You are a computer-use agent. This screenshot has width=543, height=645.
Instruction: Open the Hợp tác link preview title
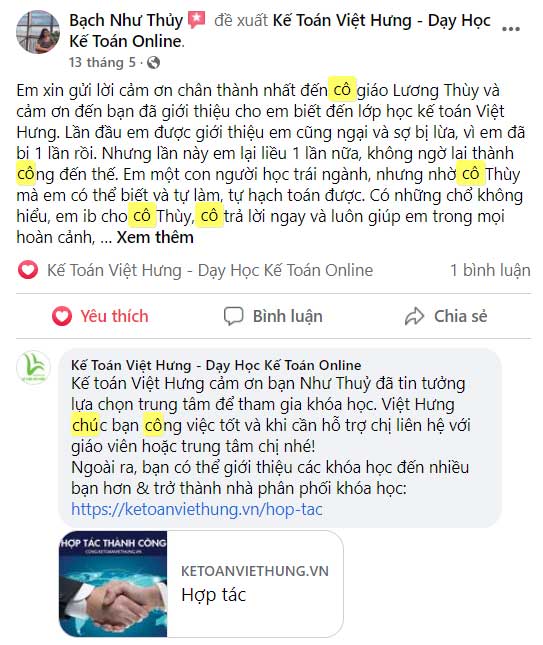coord(213,595)
